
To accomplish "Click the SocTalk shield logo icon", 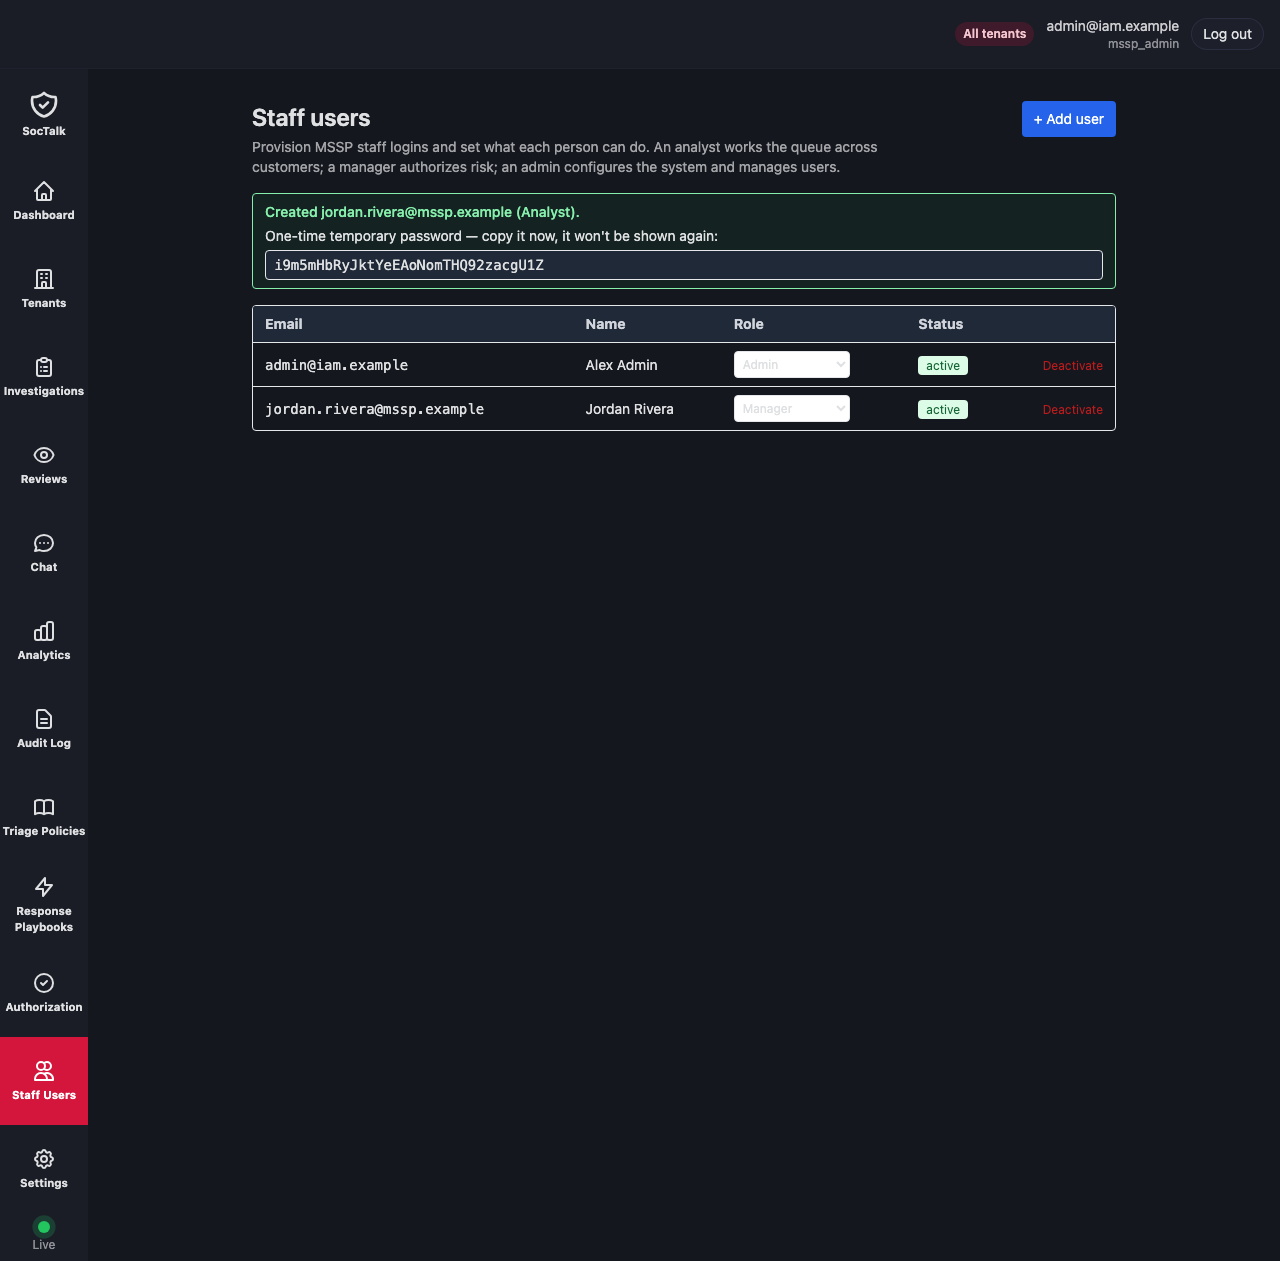I will click(x=44, y=104).
